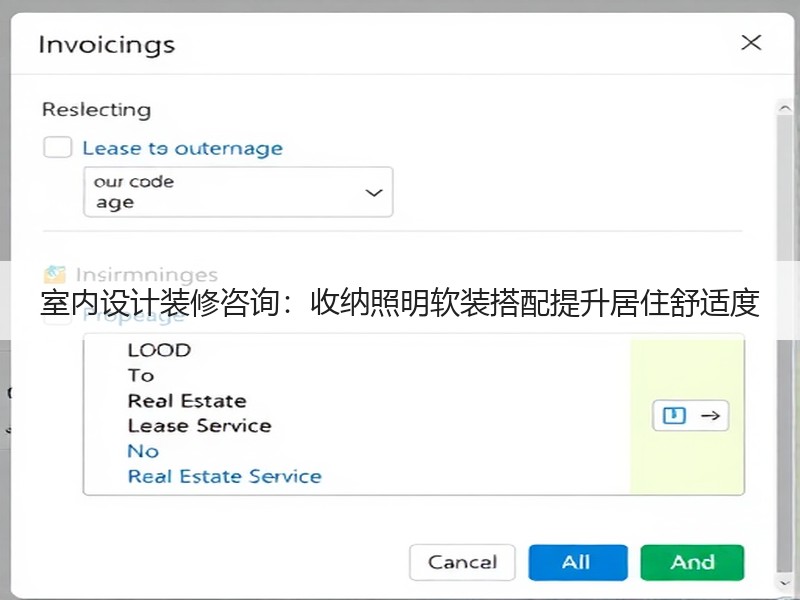Click the dropdown chevron arrow
Screen dimensions: 800x600
374,193
